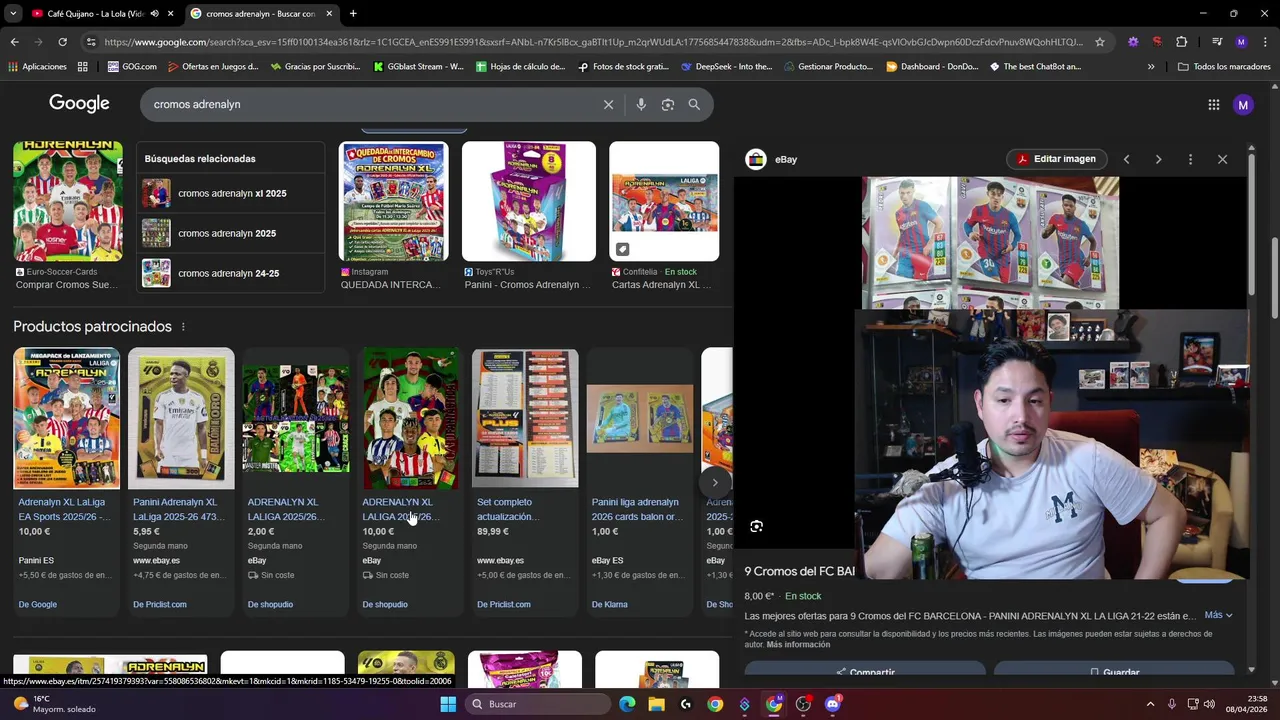Image resolution: width=1280 pixels, height=720 pixels.
Task: Open the Aplicaciones bookmark shortcut
Action: tap(37, 67)
